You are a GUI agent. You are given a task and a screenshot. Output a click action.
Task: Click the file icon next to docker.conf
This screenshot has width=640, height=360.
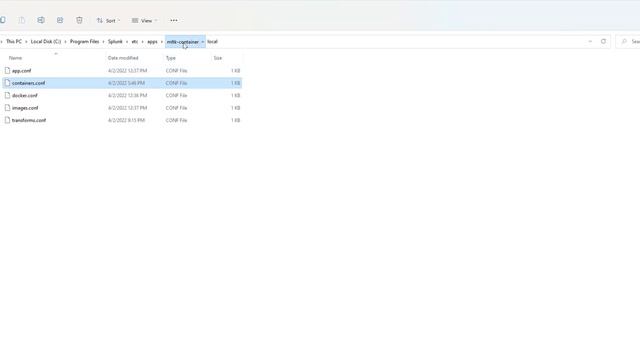[7, 95]
